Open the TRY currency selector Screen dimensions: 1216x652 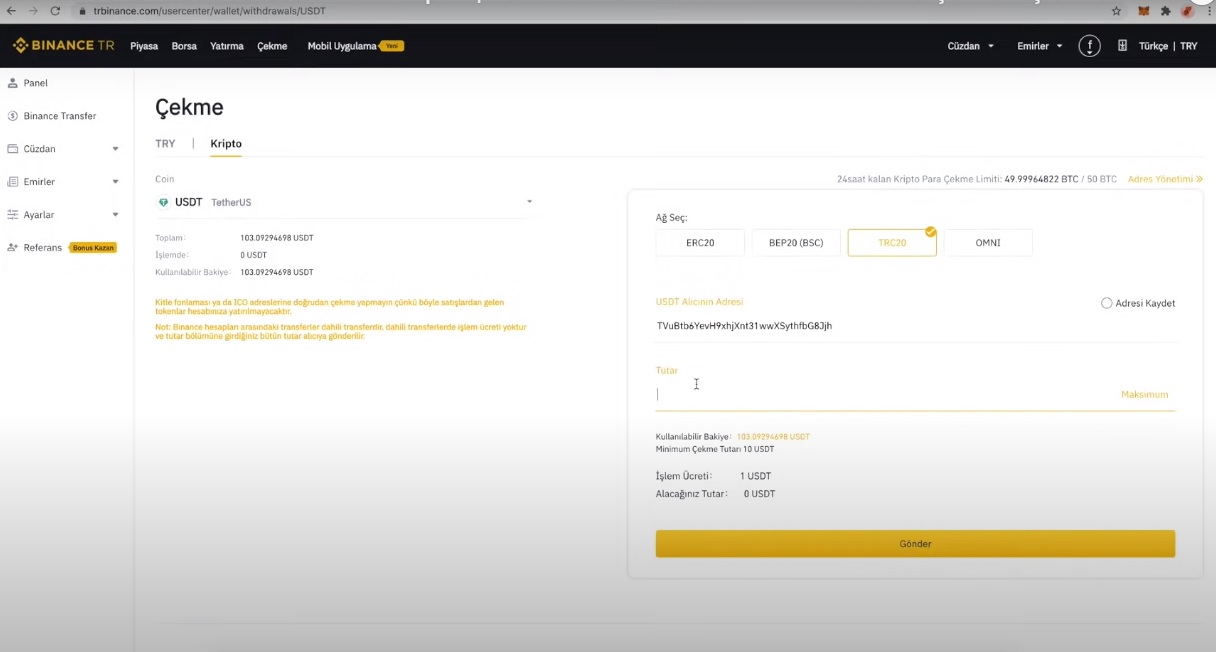(1188, 46)
